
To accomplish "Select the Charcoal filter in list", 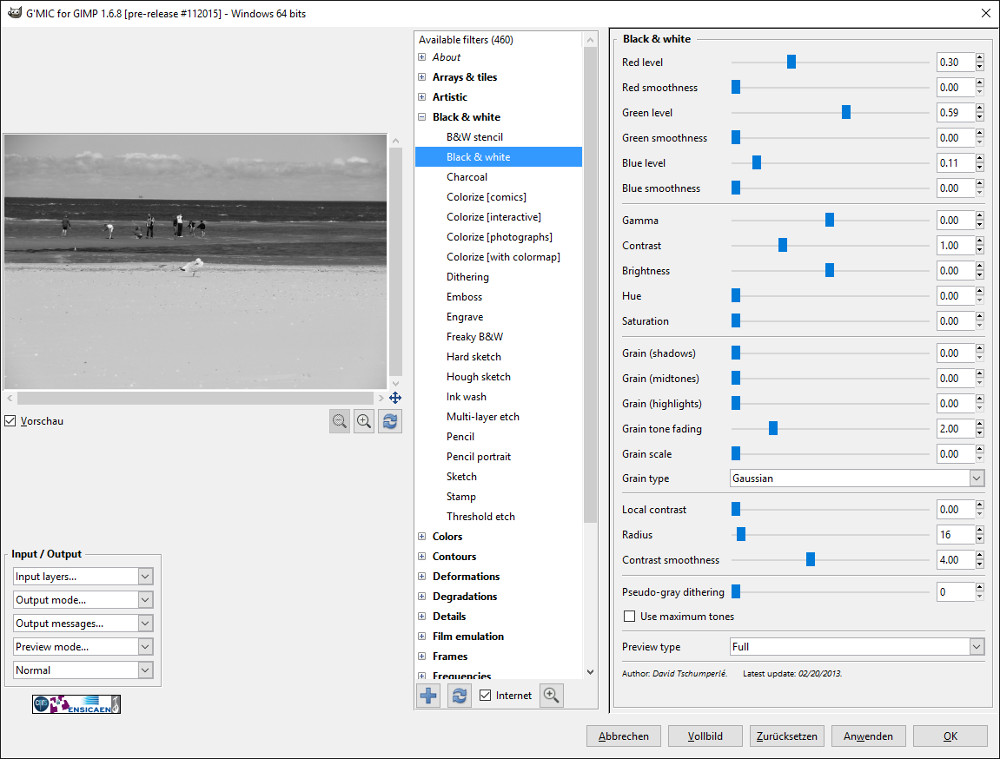I will 467,177.
